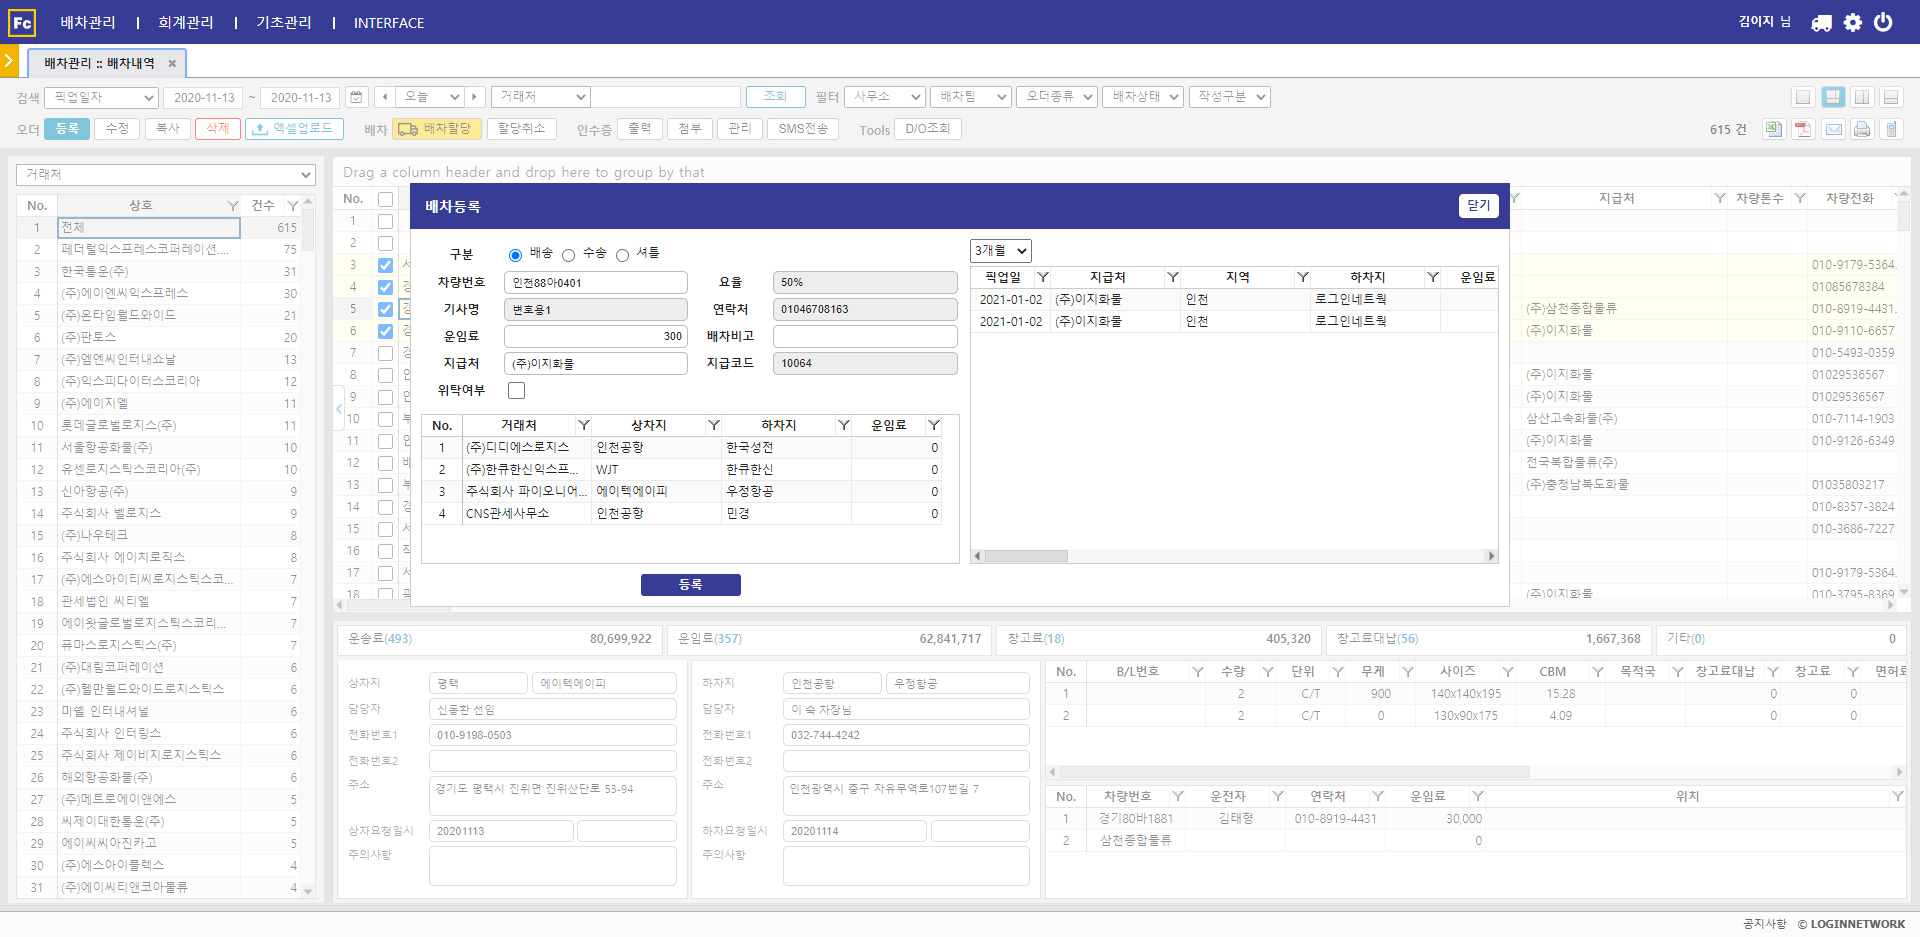This screenshot has width=1920, height=937.
Task: Open settings gear icon in header
Action: pyautogui.click(x=1853, y=22)
